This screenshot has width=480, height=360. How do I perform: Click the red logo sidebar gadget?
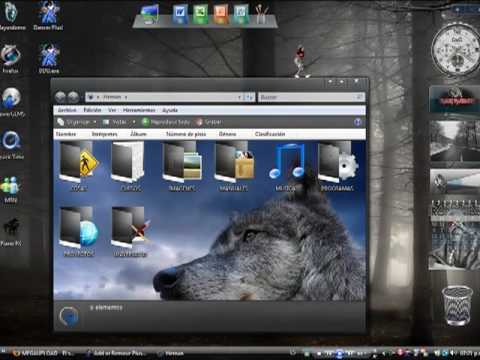[x=455, y=99]
